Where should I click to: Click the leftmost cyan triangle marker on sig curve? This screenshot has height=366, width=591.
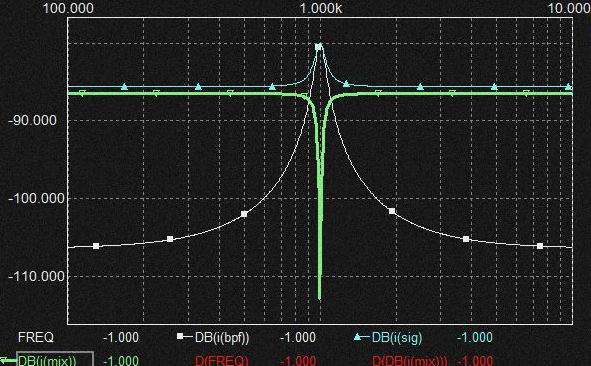(x=124, y=87)
